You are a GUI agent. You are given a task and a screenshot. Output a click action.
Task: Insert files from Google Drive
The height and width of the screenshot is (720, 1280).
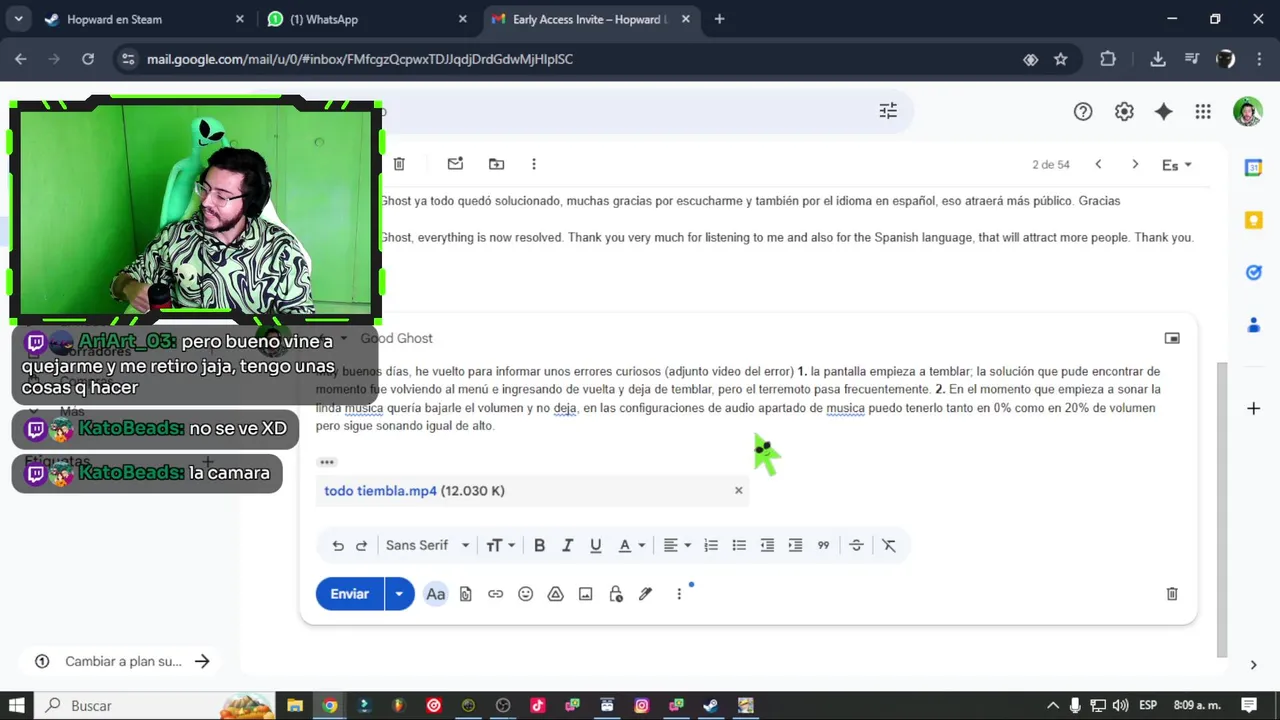[555, 594]
